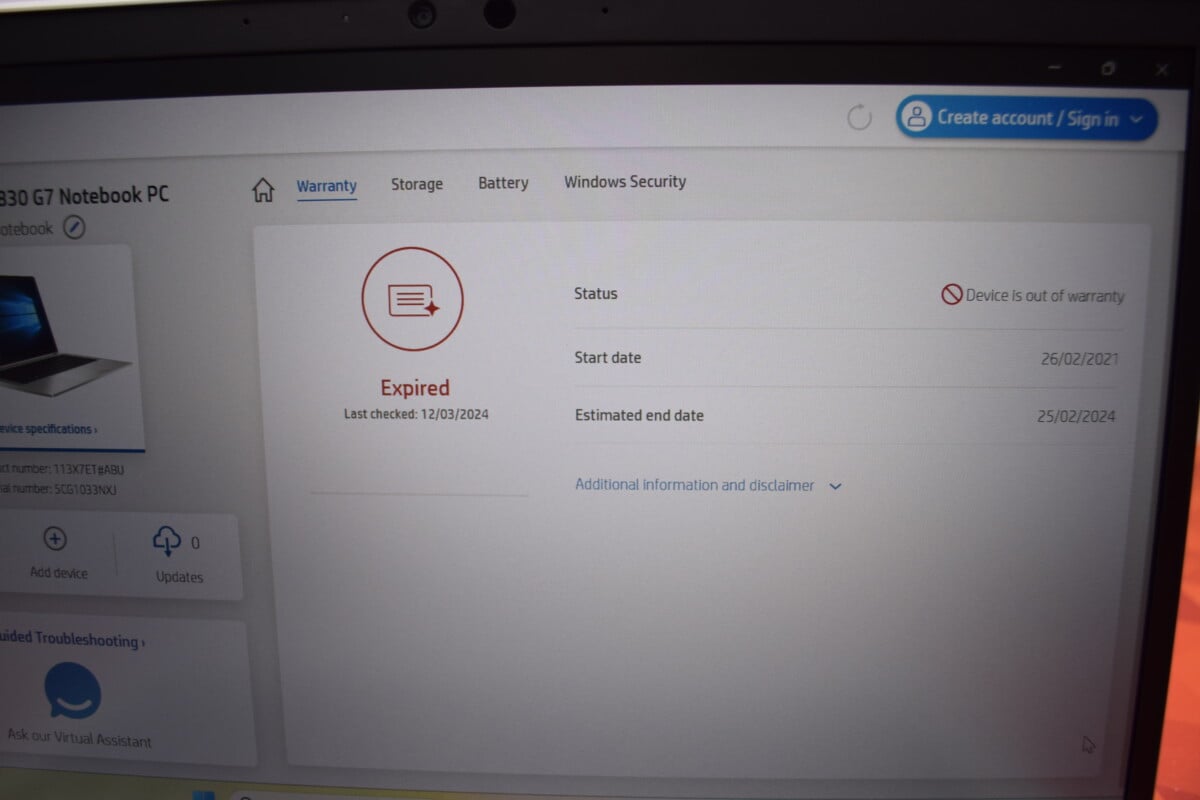Screen dimensions: 1200x800
Task: Go to the Home icon tab
Action: 263,190
